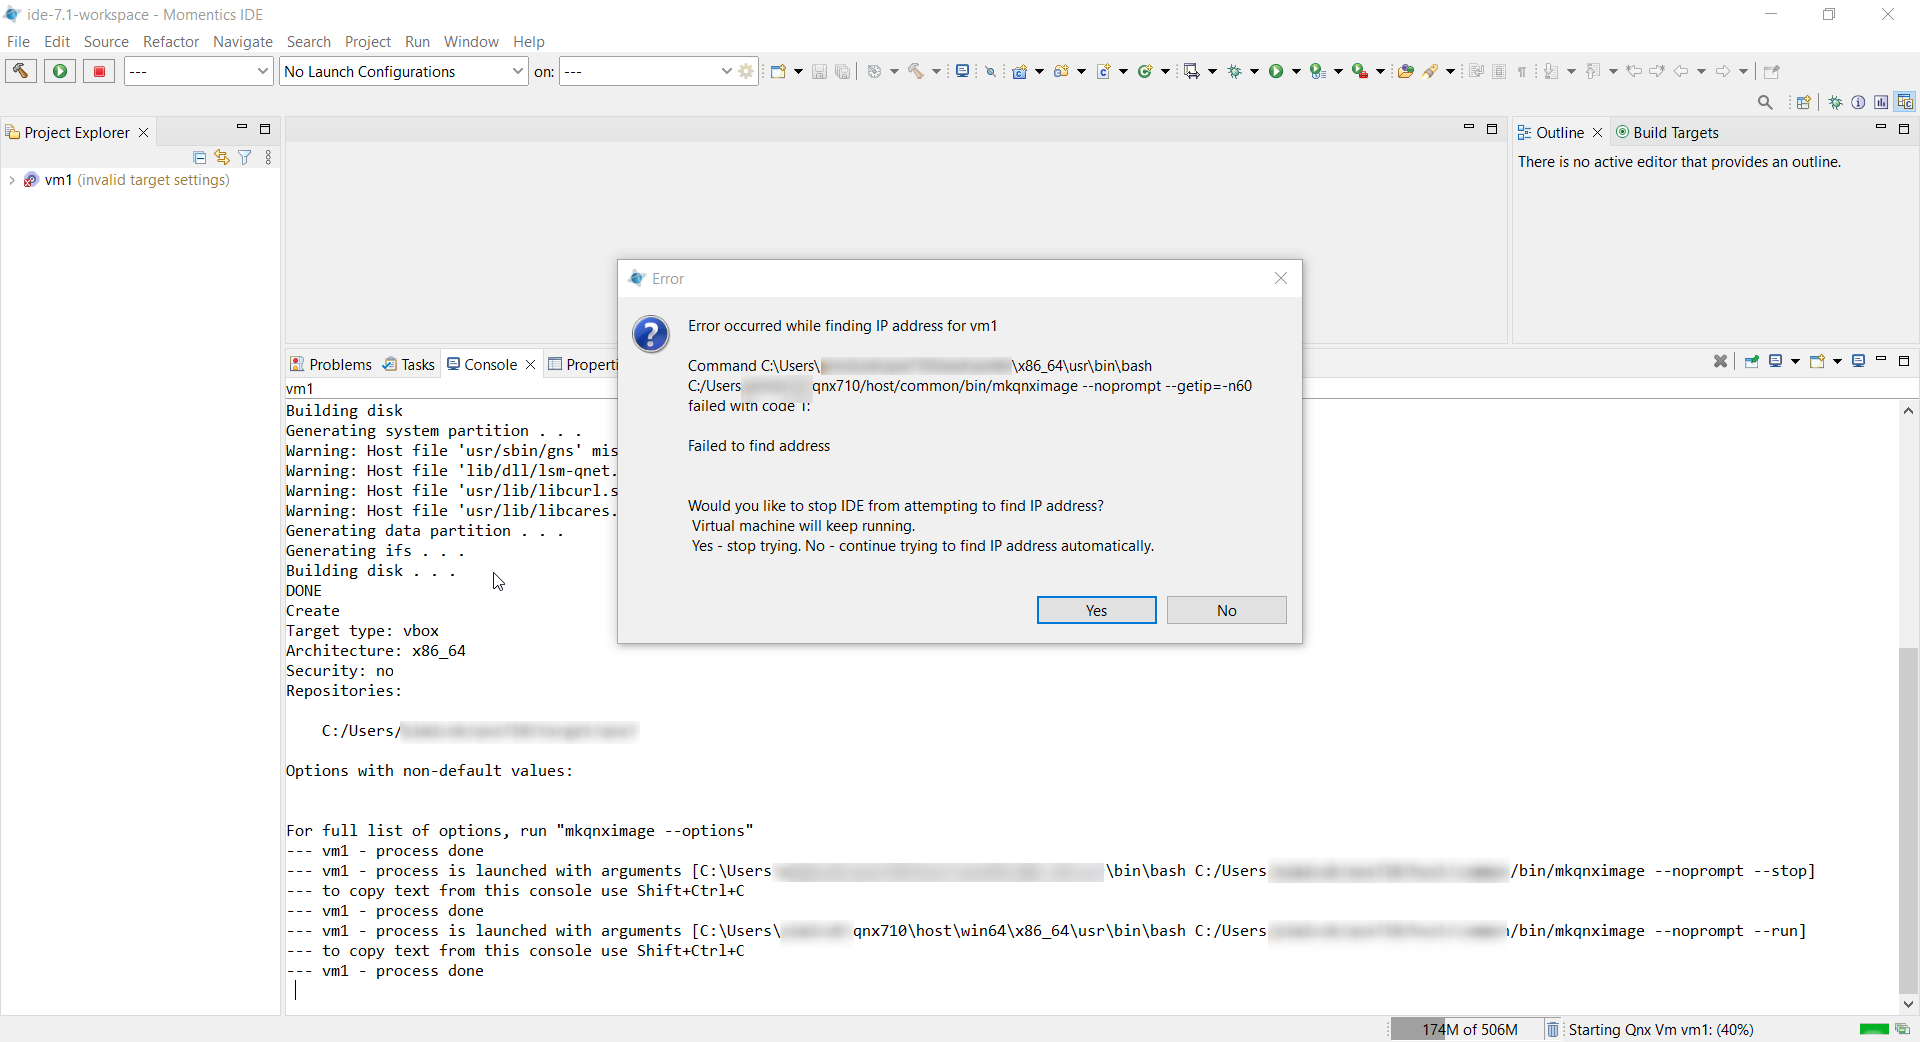Viewport: 1920px width, 1042px height.
Task: Click the trash garbage collector icon
Action: pos(1552,1029)
